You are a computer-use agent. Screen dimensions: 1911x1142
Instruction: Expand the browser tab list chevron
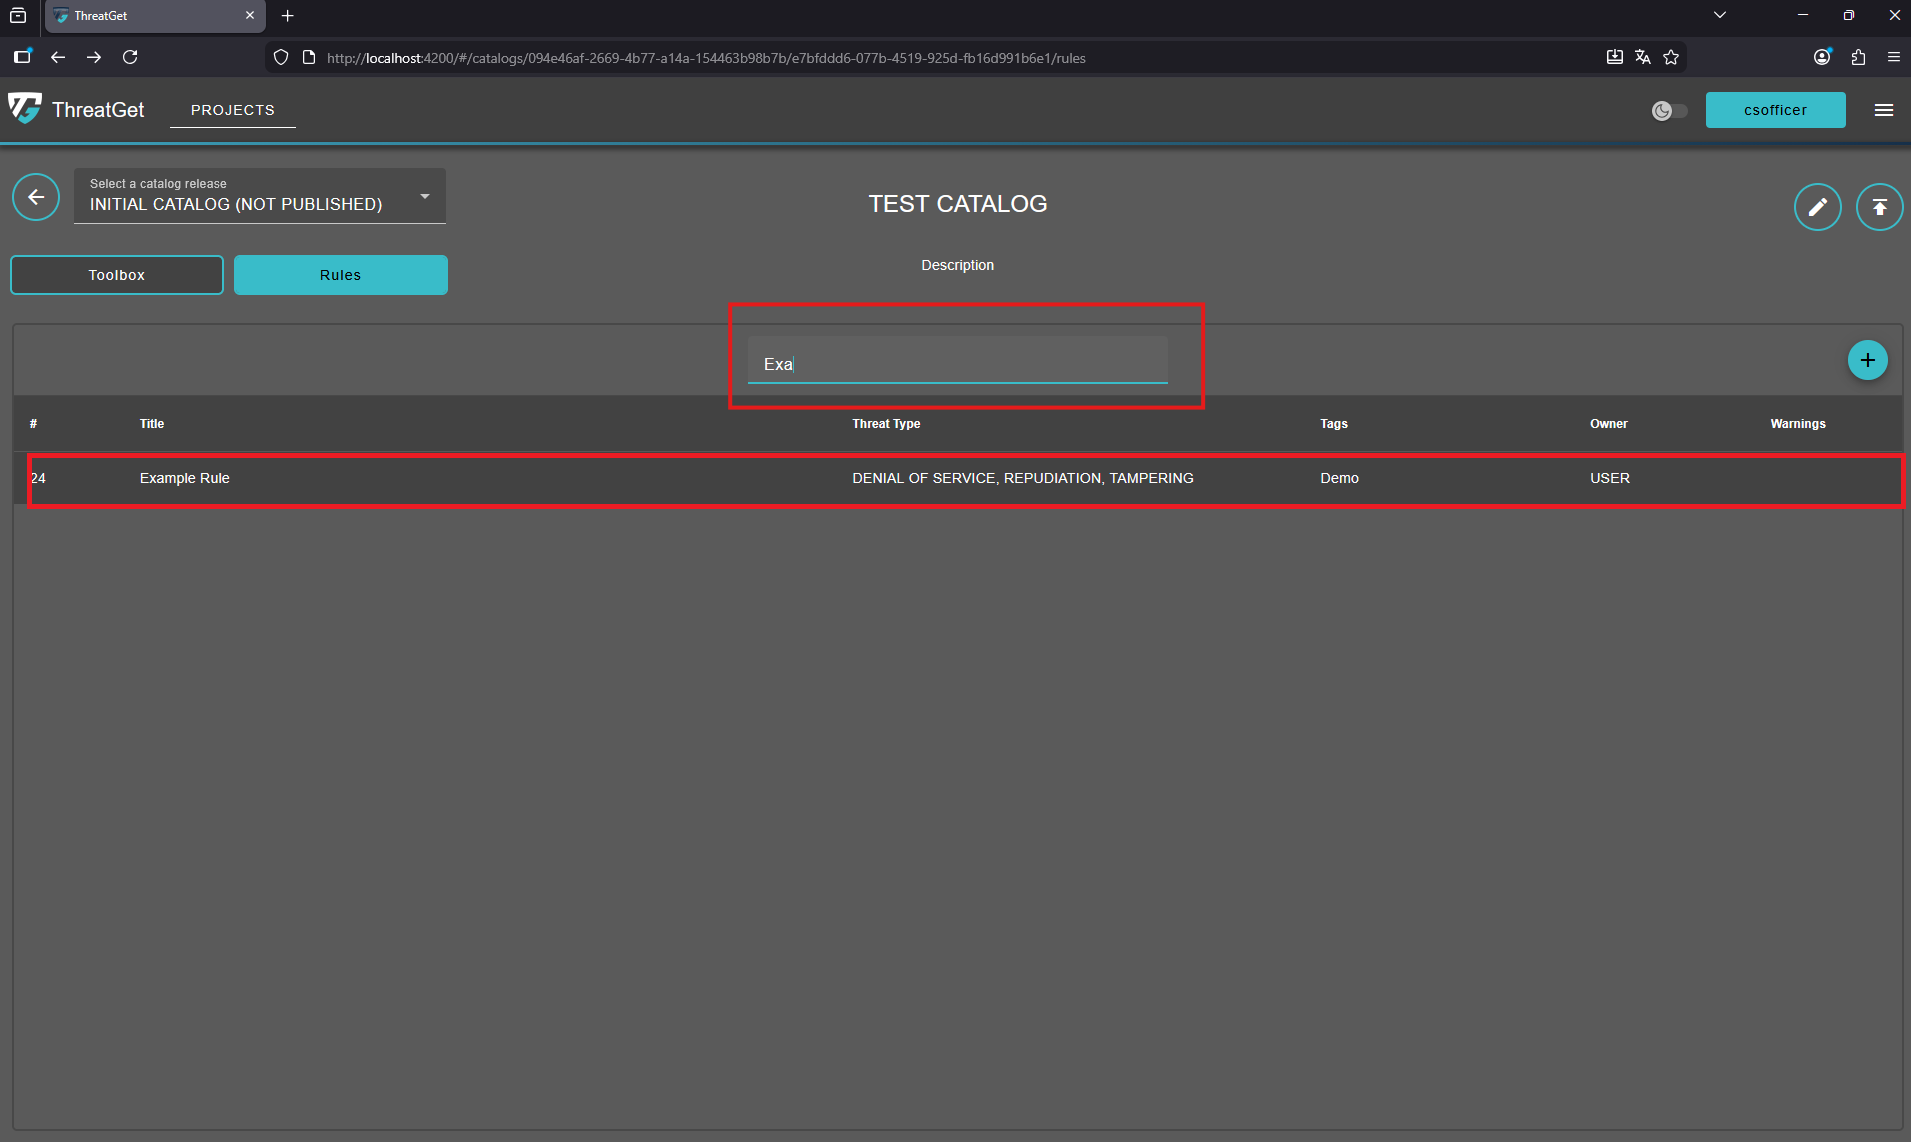tap(1719, 15)
